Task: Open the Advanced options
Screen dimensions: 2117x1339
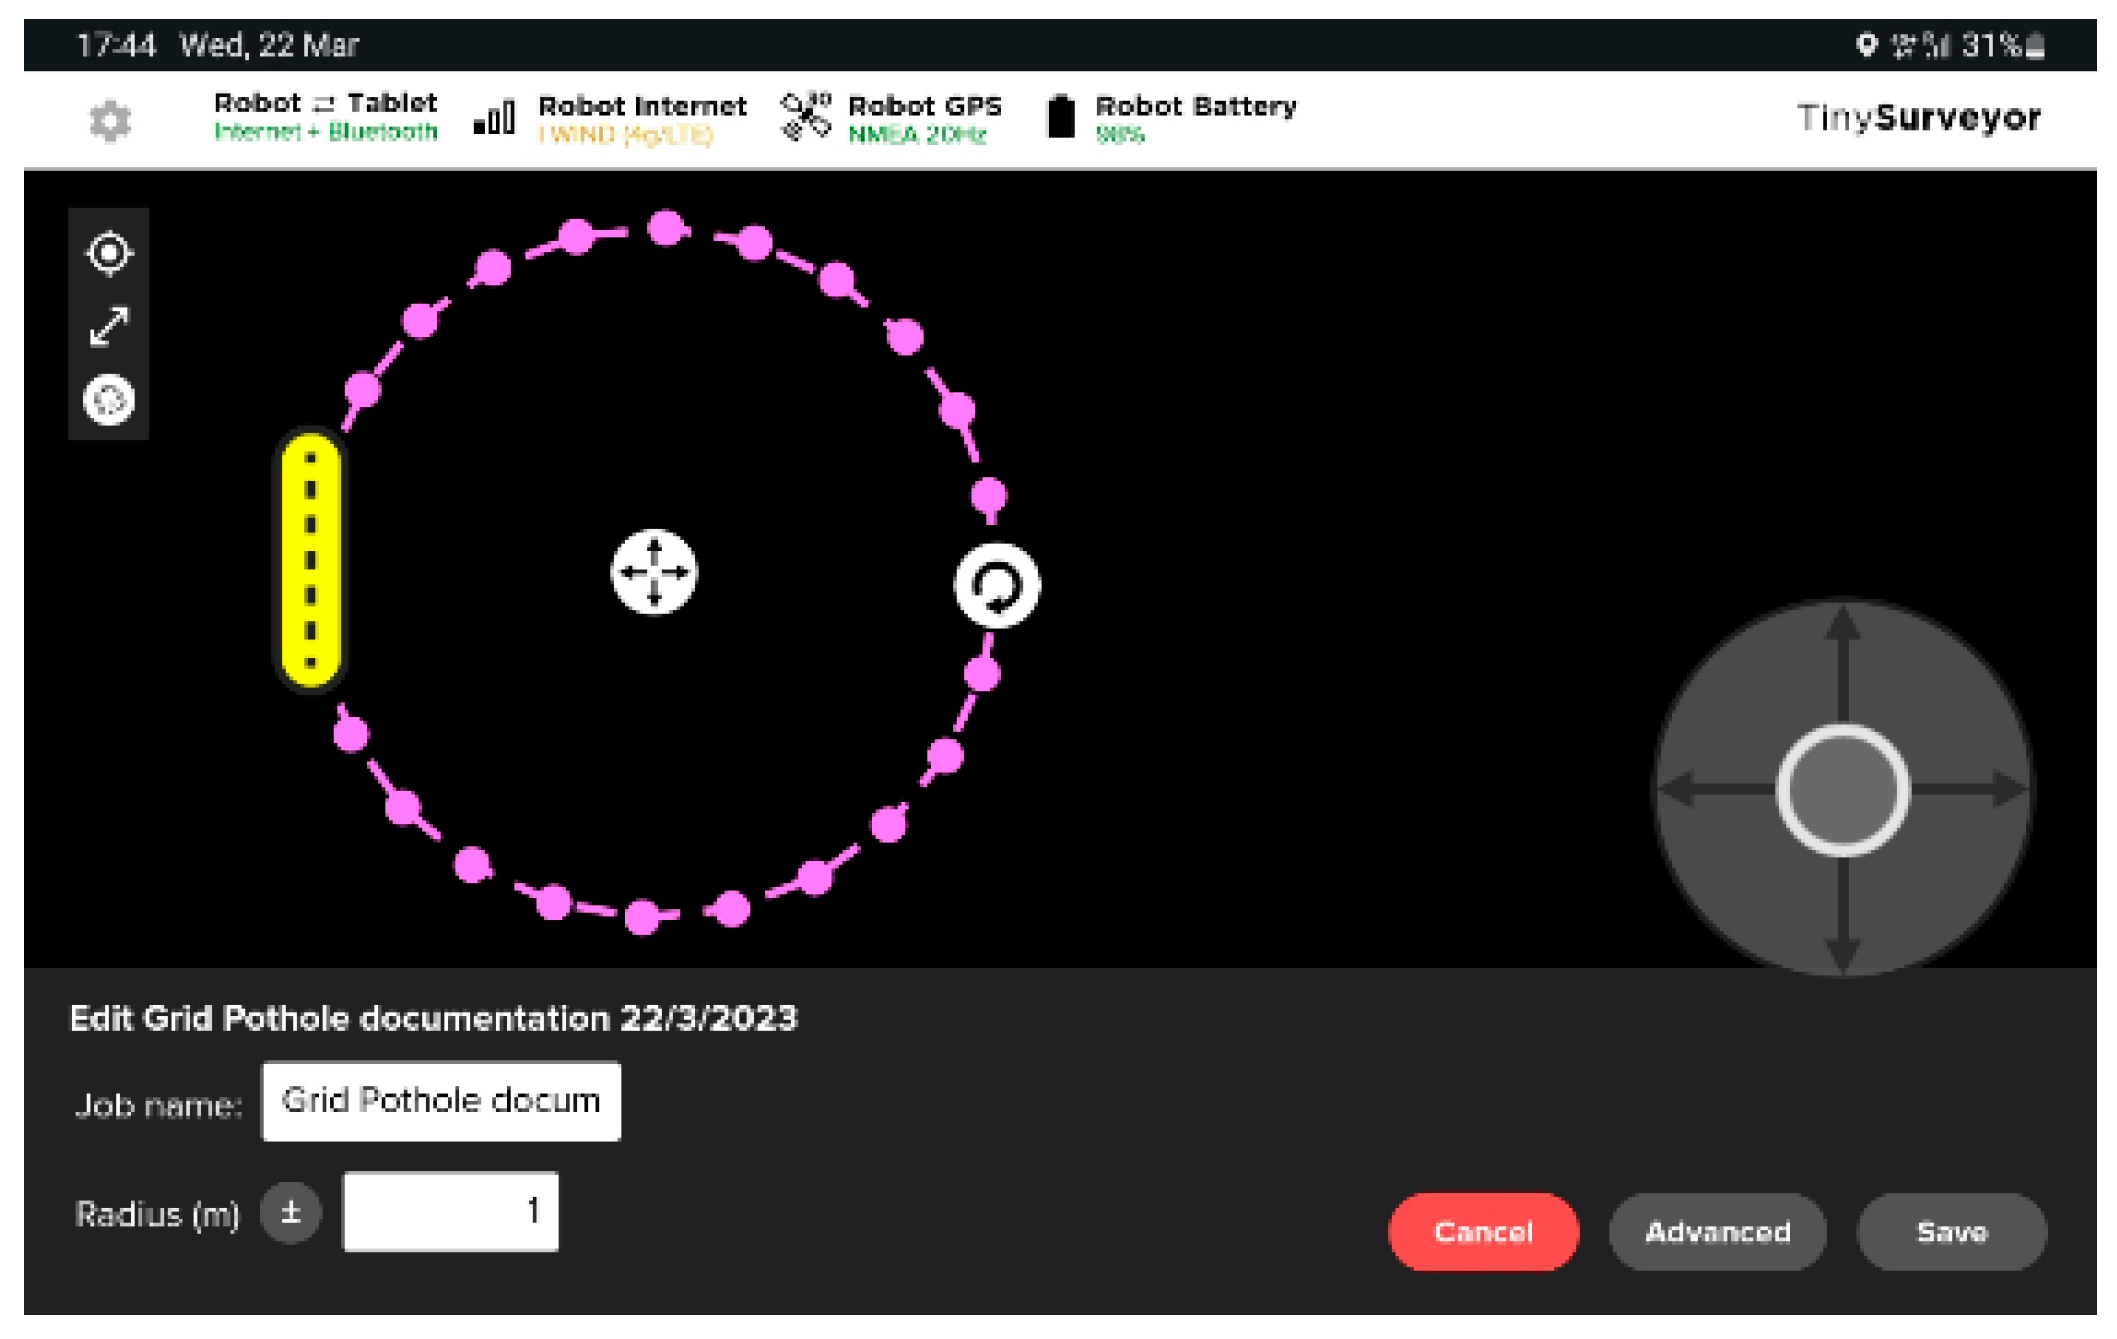Action: [x=1717, y=1231]
